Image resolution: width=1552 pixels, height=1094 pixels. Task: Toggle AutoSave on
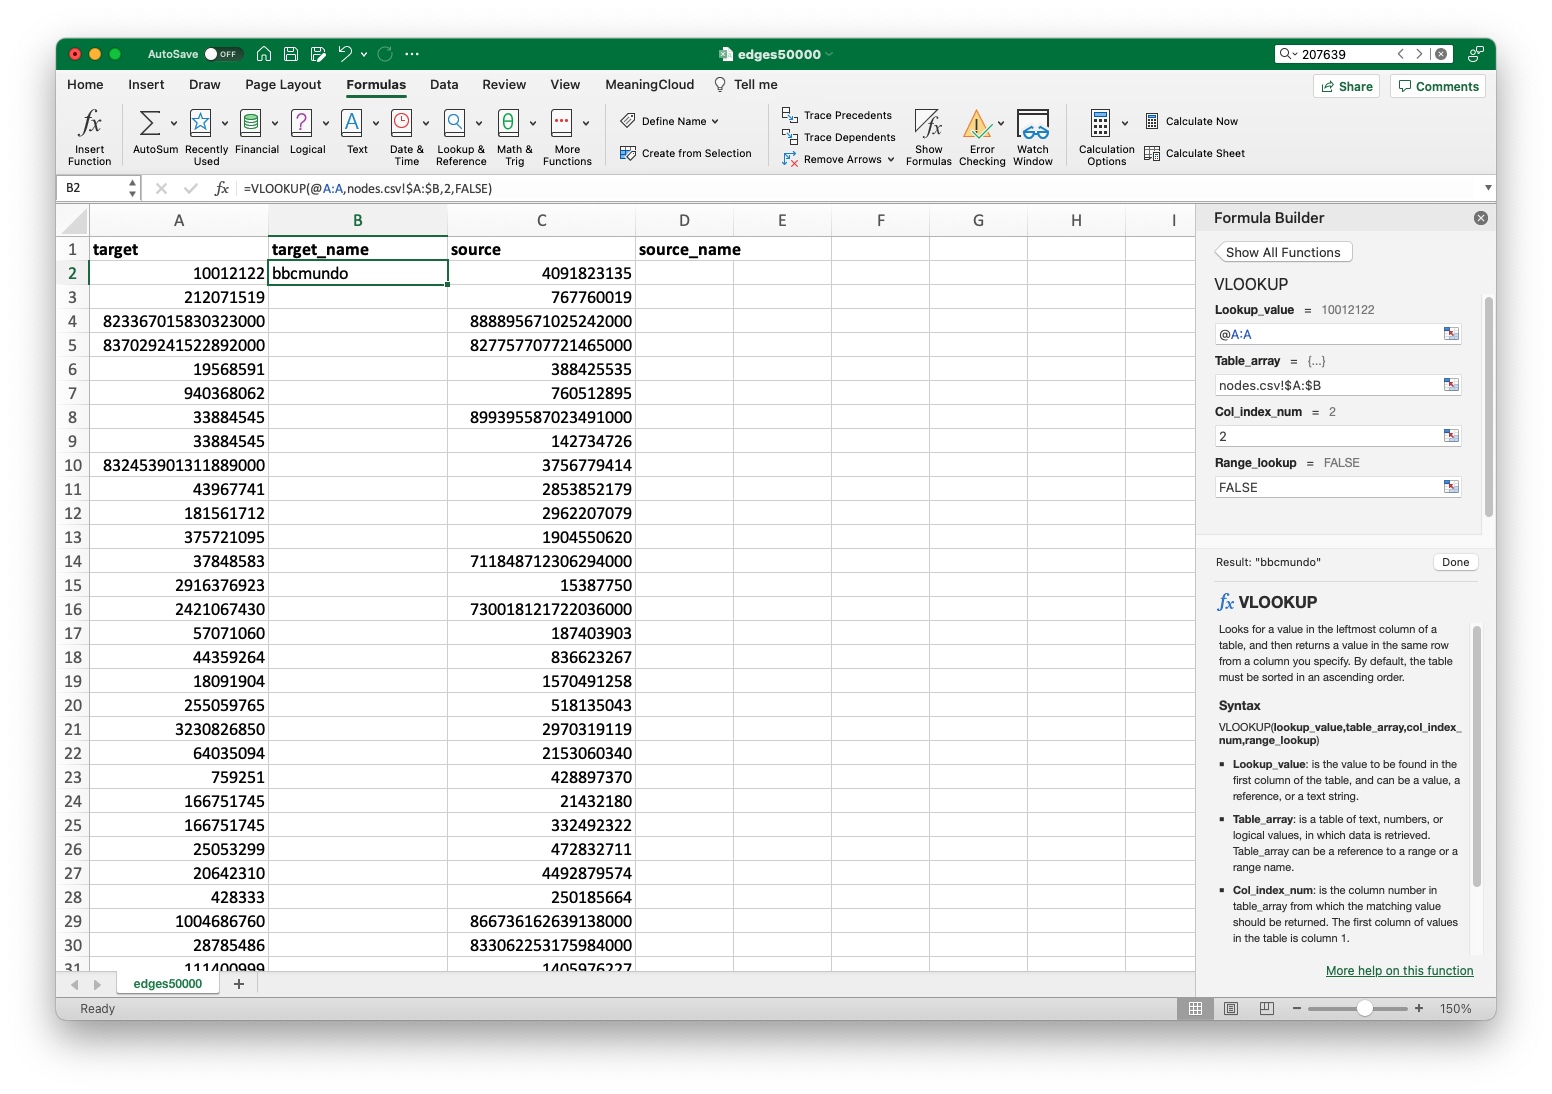pyautogui.click(x=225, y=54)
